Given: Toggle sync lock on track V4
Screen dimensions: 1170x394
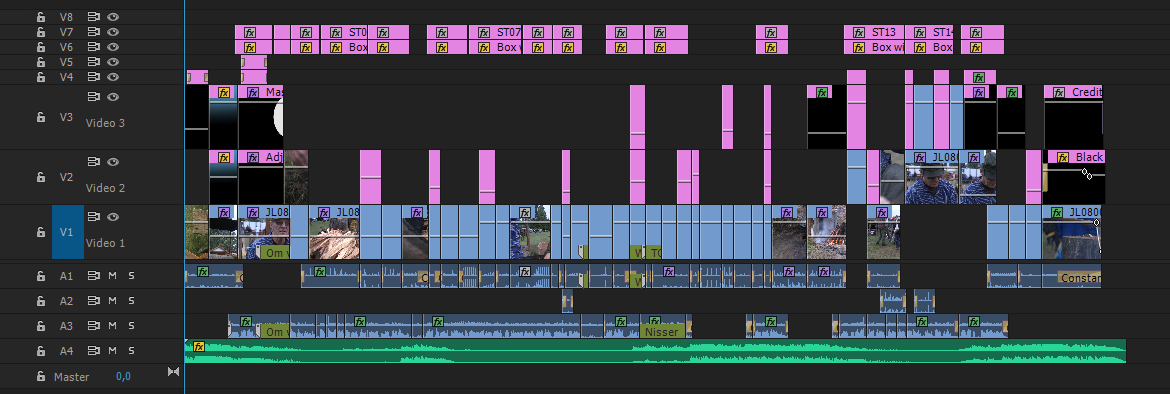Looking at the screenshot, I should [x=94, y=77].
